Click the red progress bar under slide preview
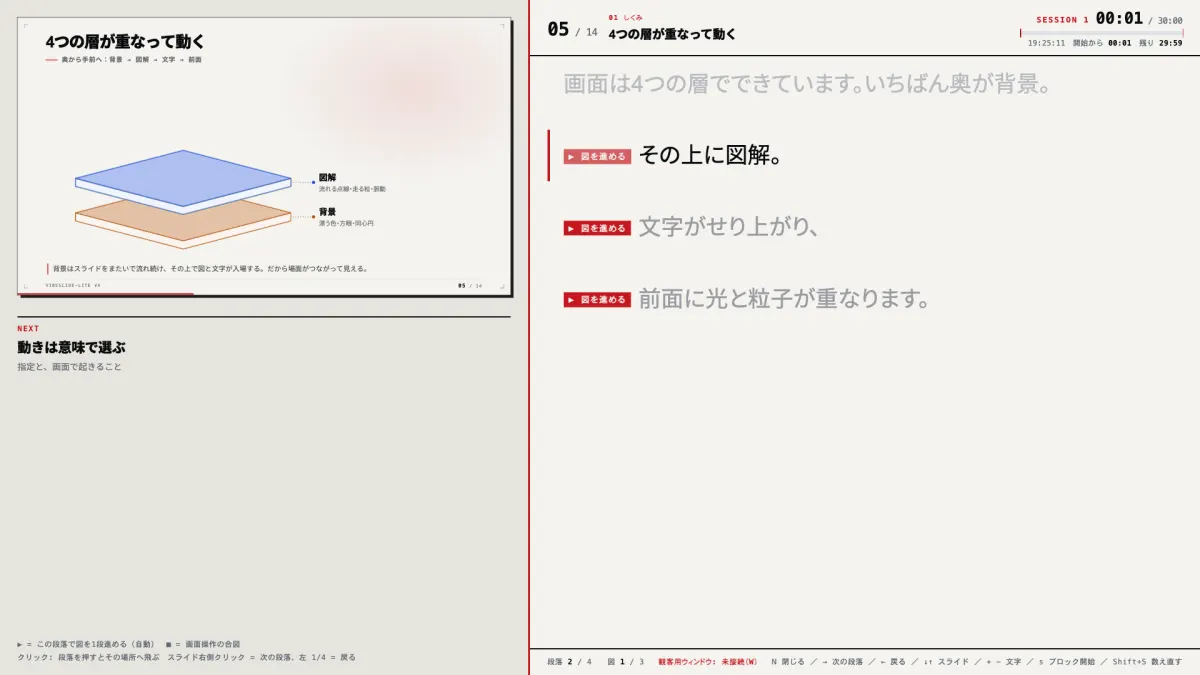 point(106,295)
